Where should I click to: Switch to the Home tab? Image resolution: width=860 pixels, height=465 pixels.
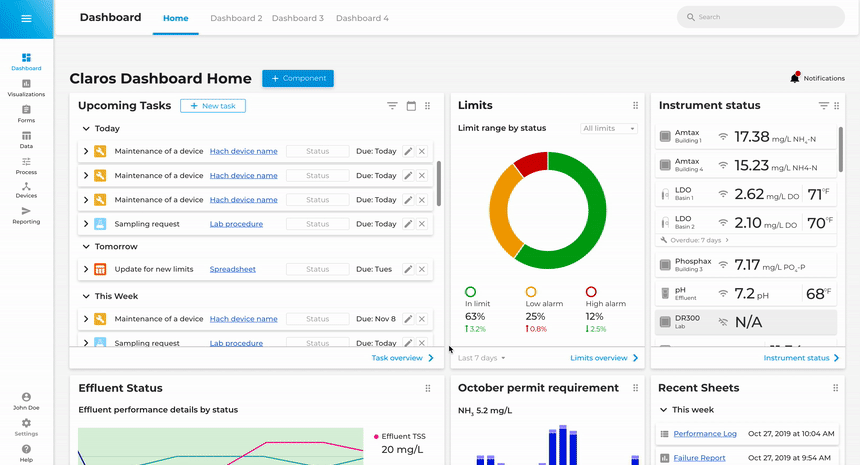[176, 18]
